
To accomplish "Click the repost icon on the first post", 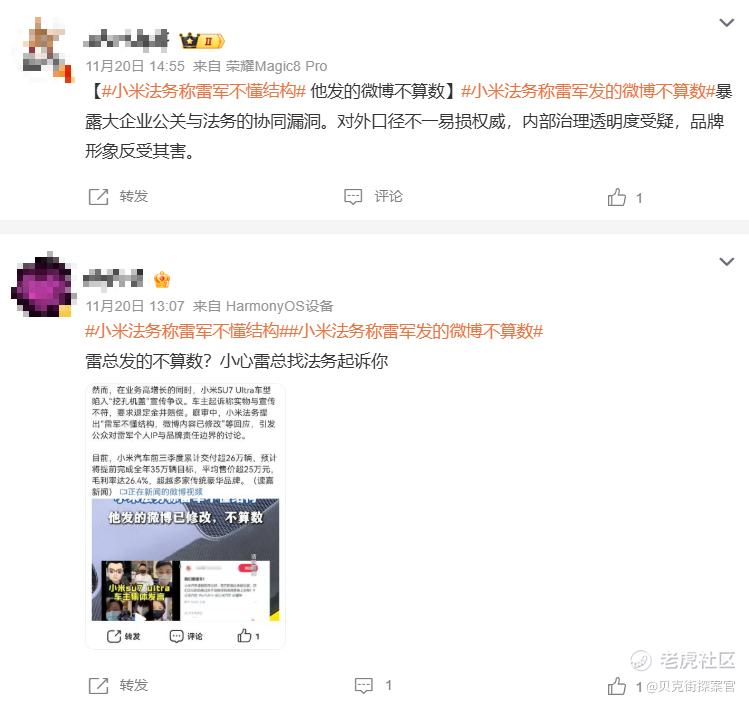I will click(x=98, y=197).
